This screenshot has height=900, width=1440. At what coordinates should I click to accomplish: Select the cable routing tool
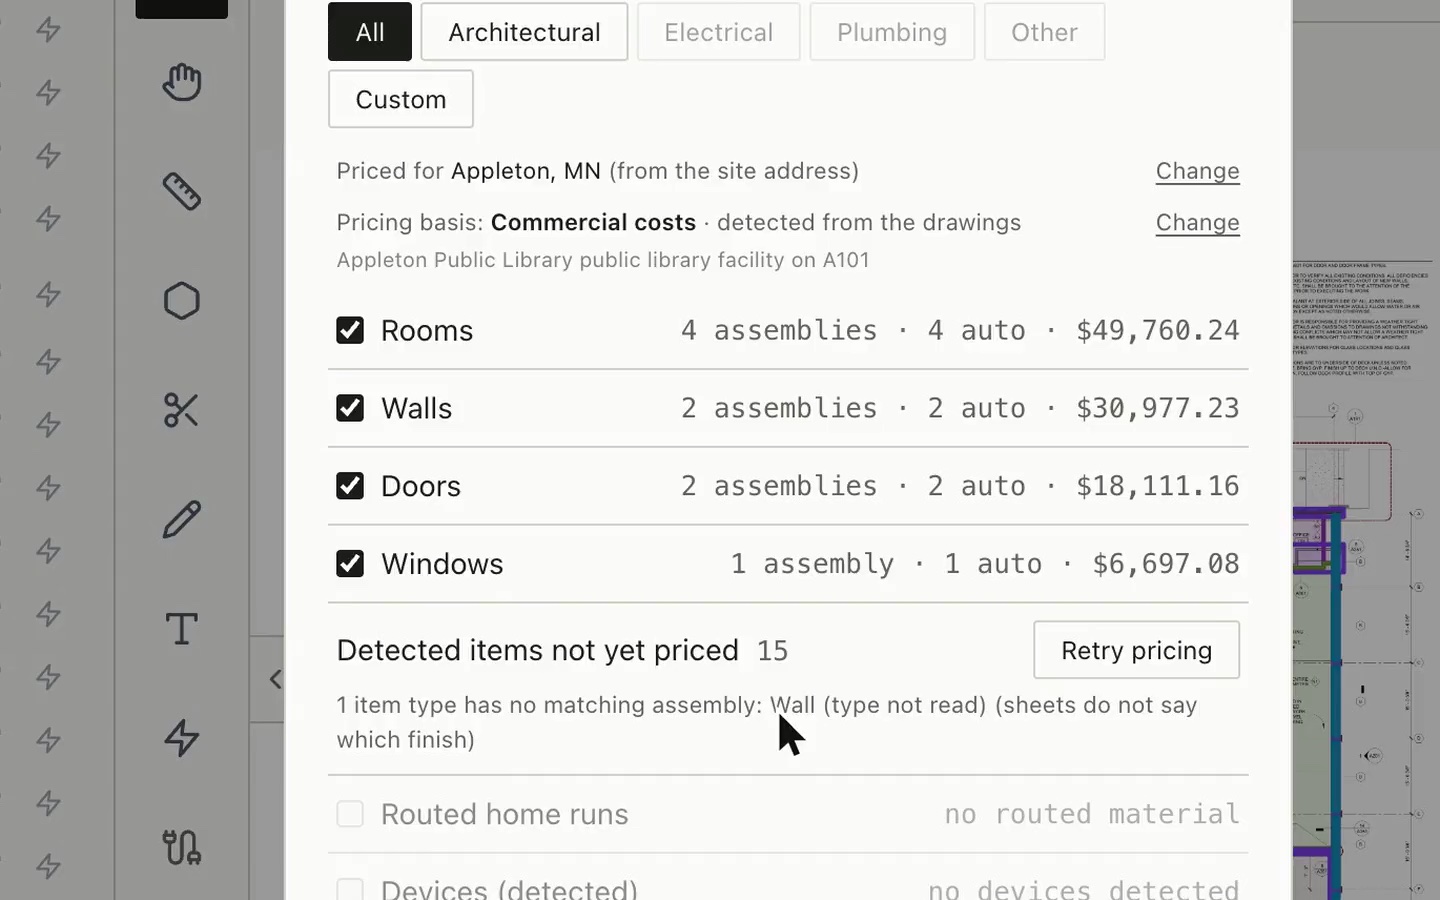(181, 847)
